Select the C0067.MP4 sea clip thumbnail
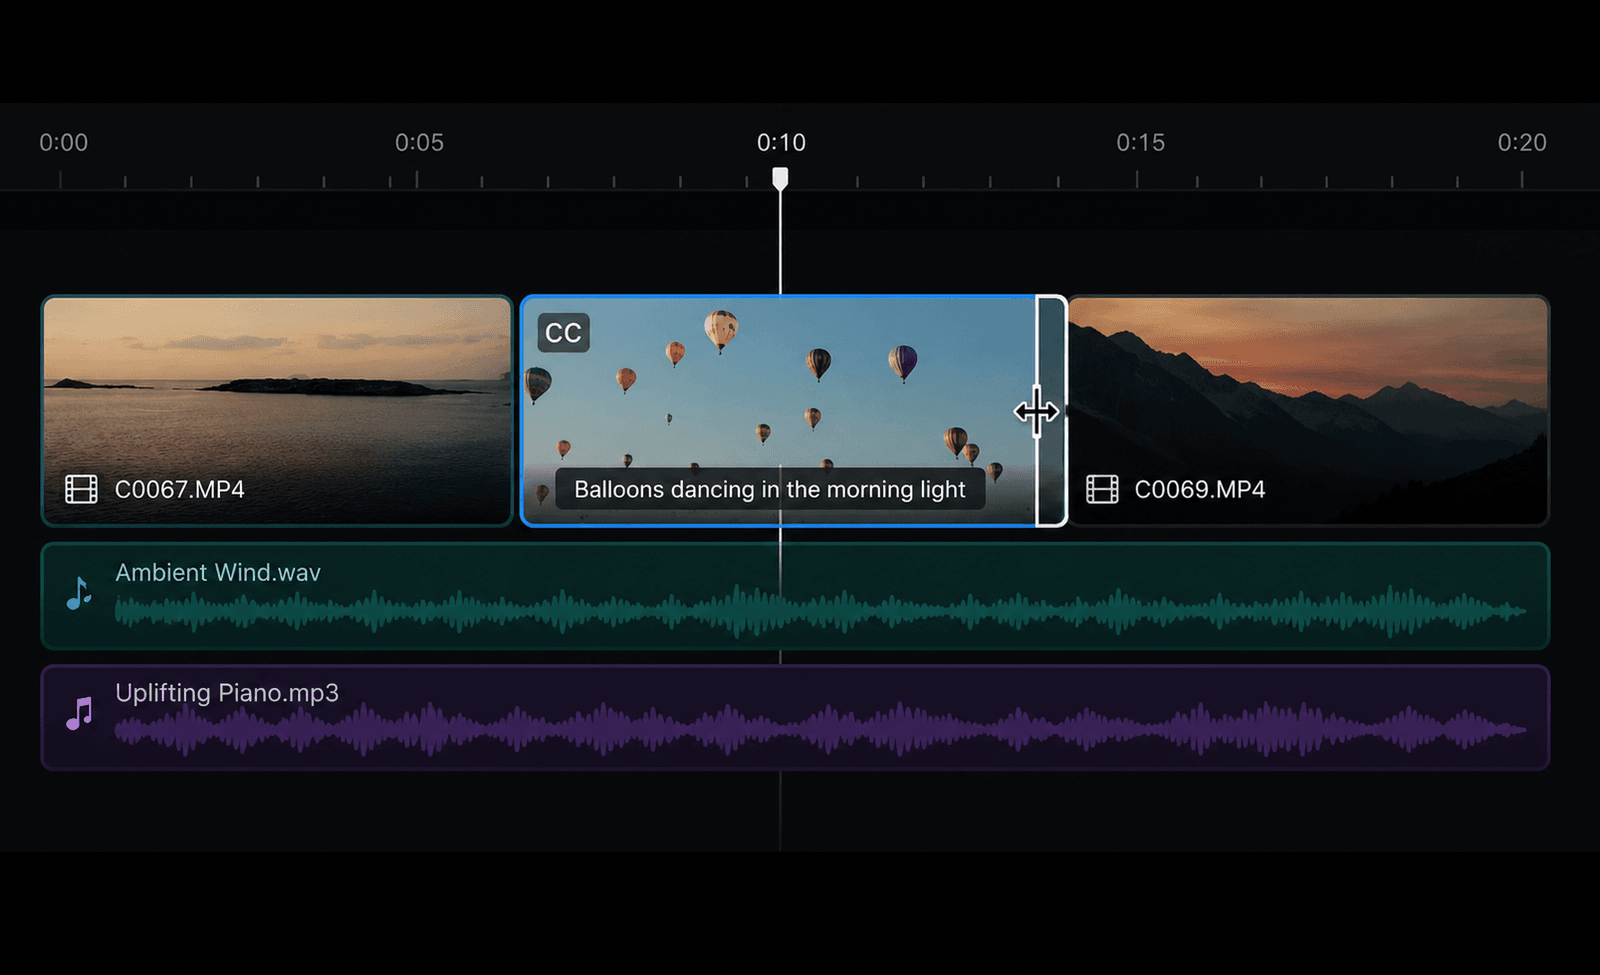The height and width of the screenshot is (975, 1600). 277,410
